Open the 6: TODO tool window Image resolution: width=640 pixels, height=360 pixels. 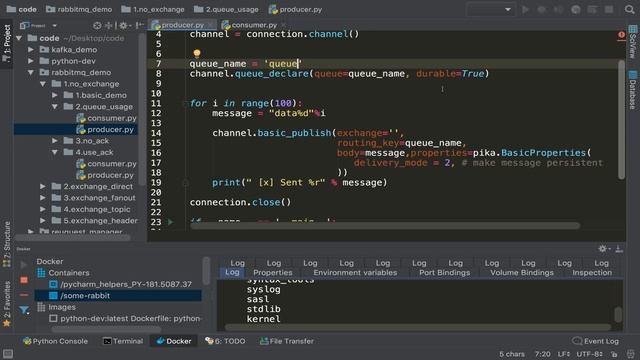pyautogui.click(x=225, y=341)
